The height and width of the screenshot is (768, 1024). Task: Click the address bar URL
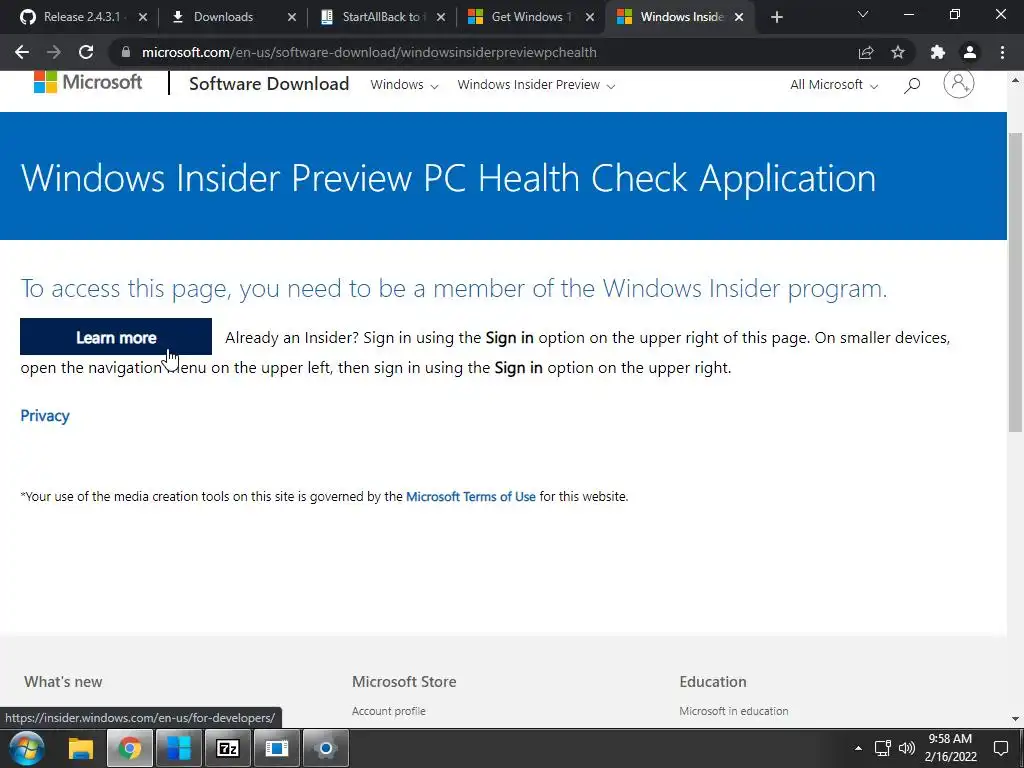tap(369, 52)
